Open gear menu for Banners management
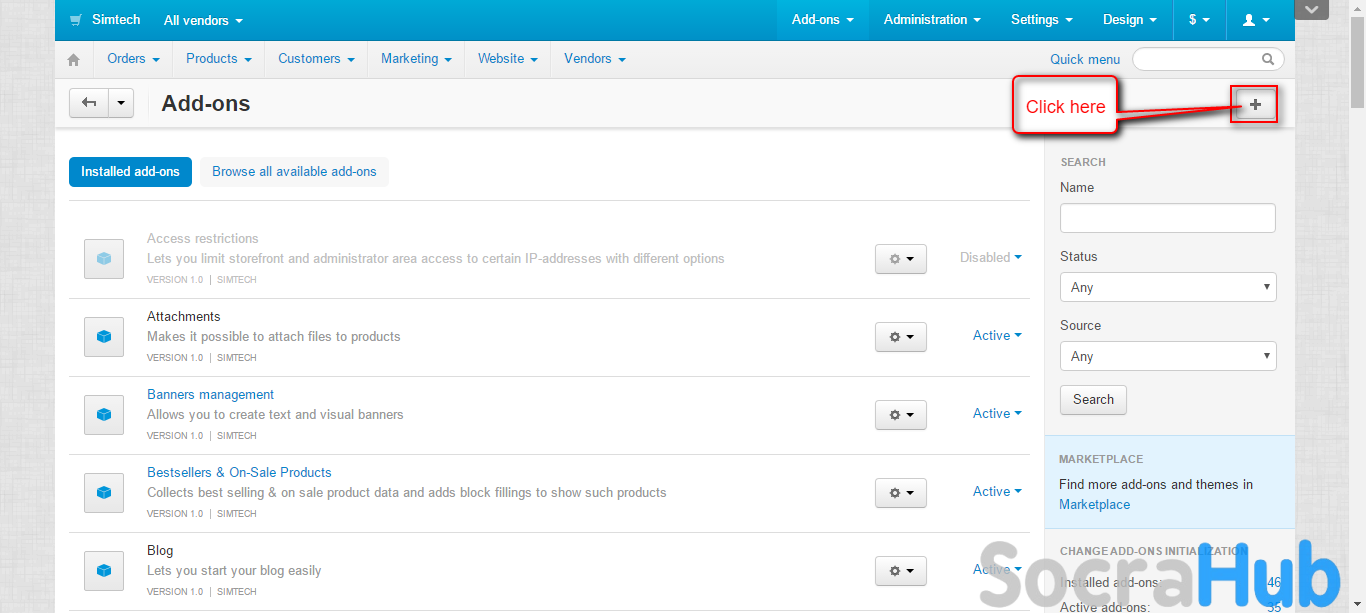This screenshot has height=613, width=1366. tap(900, 415)
